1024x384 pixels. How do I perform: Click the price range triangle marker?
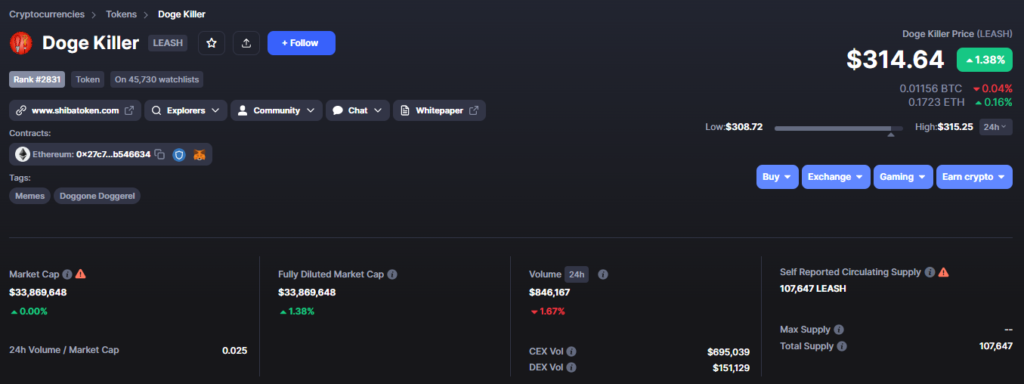coord(890,135)
